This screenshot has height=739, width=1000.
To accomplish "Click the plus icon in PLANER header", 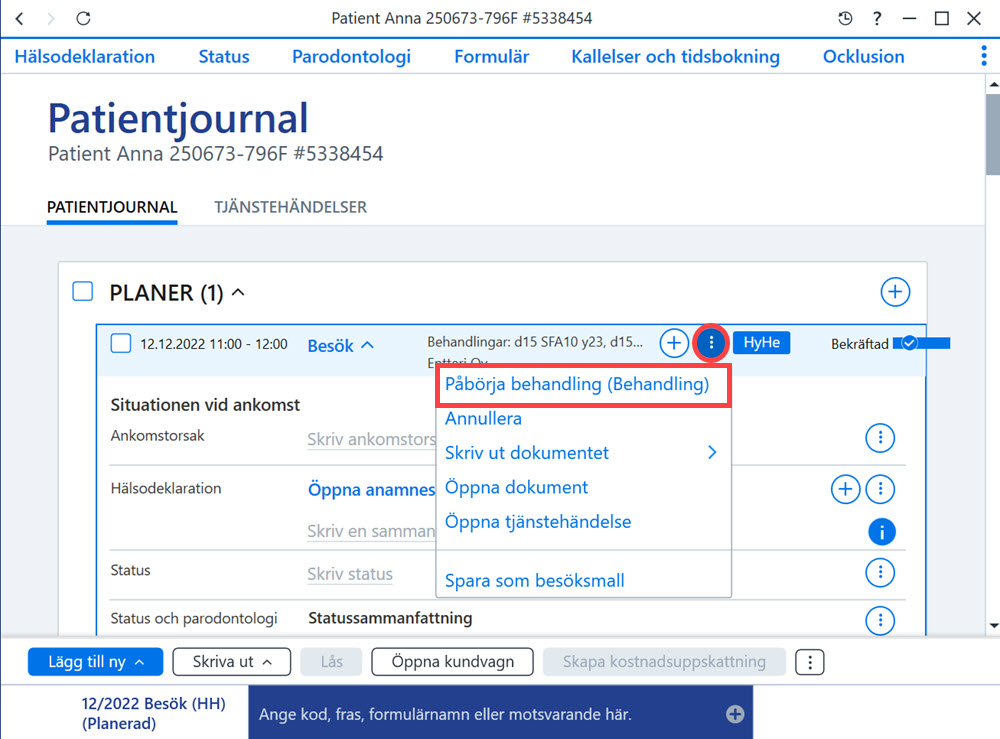I will point(895,292).
